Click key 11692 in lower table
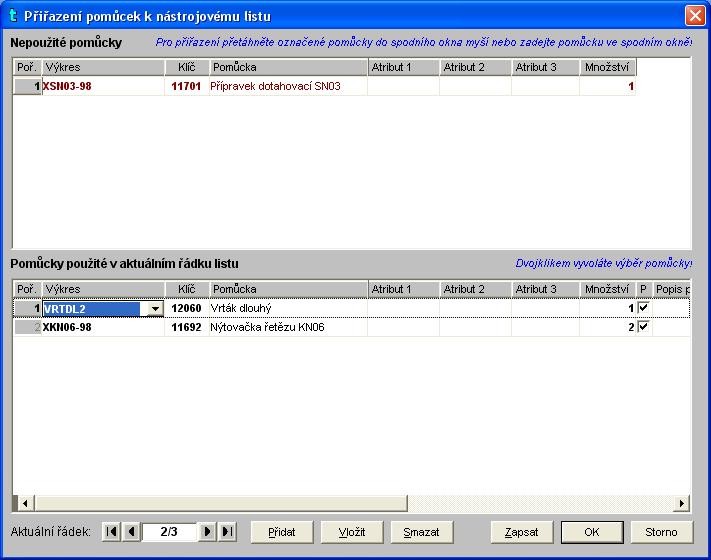 (186, 327)
